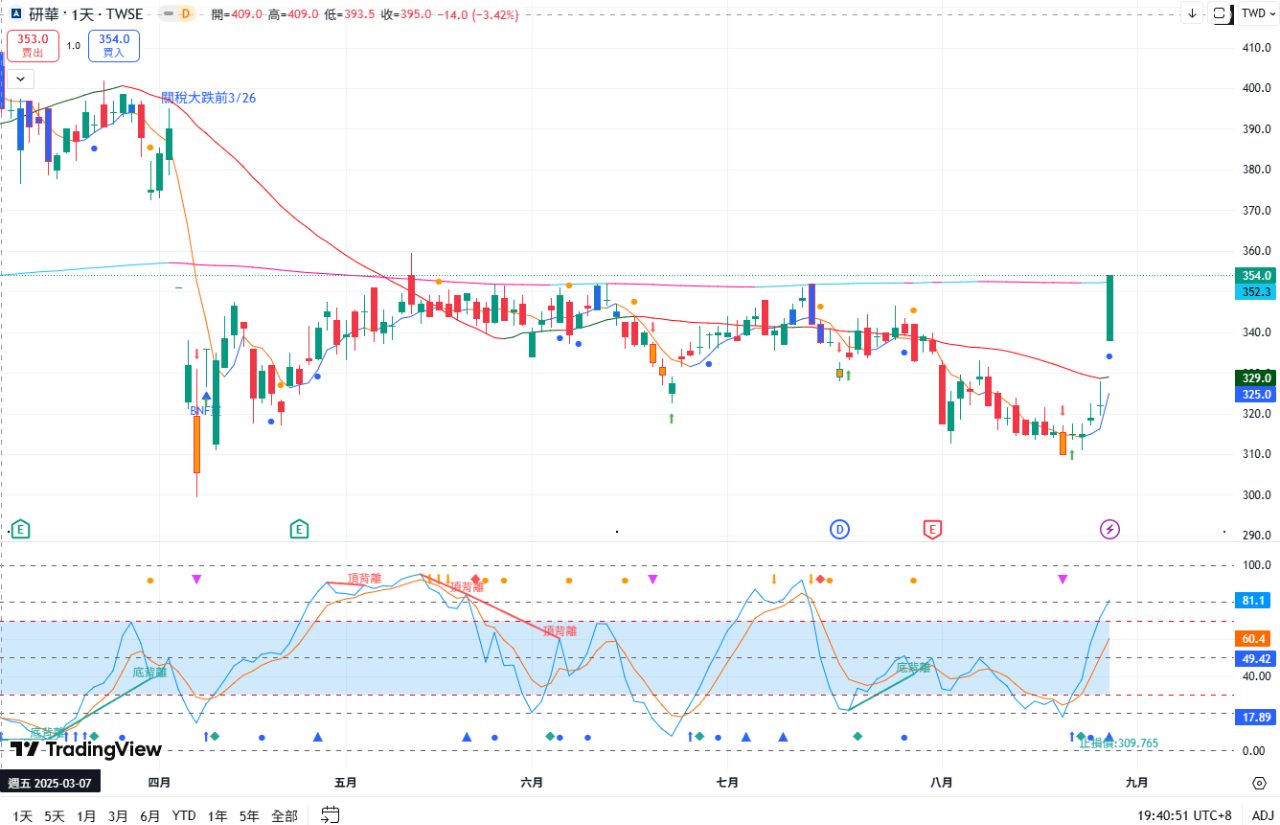1280x825 pixels.
Task: Click the down-arrow icon beside the TWD selector
Action: (x=1192, y=14)
